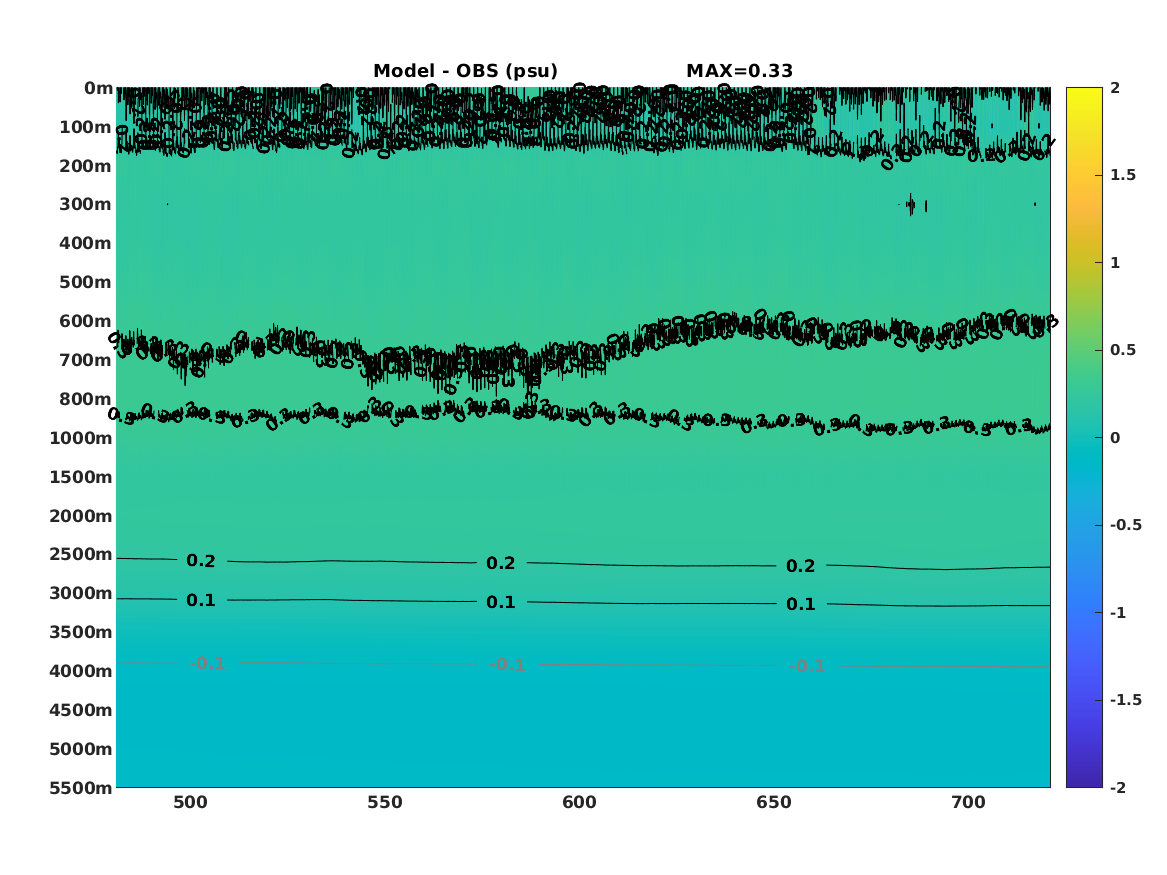Click the leftmost red '-0.1' contour label
Image resolution: width=1167 pixels, height=875 pixels.
(208, 663)
